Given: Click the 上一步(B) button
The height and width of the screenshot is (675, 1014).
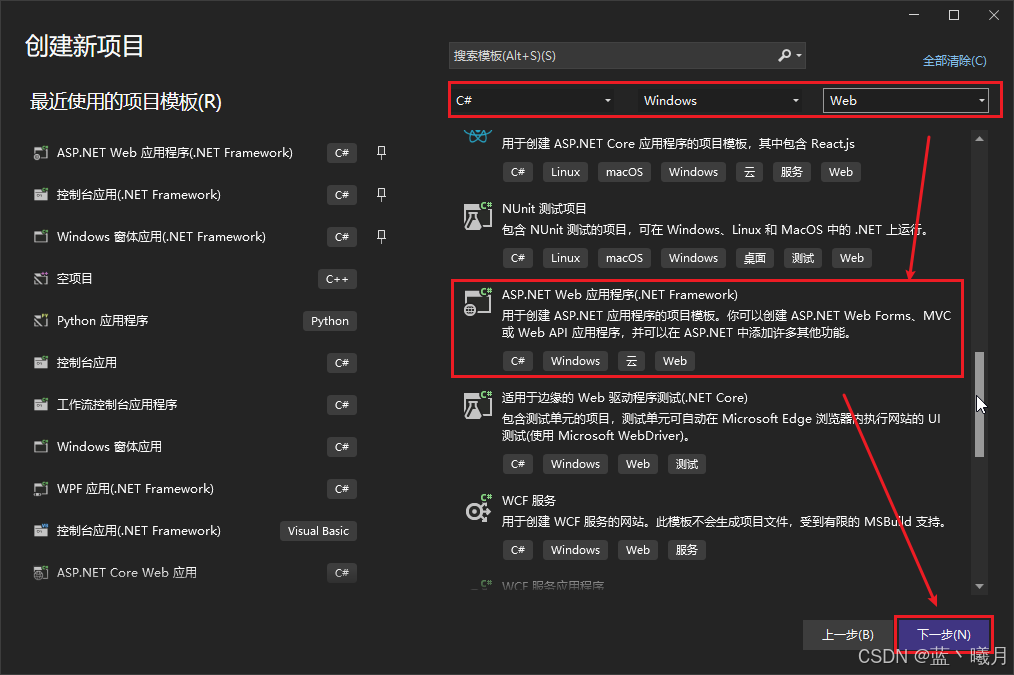Looking at the screenshot, I should (x=848, y=635).
